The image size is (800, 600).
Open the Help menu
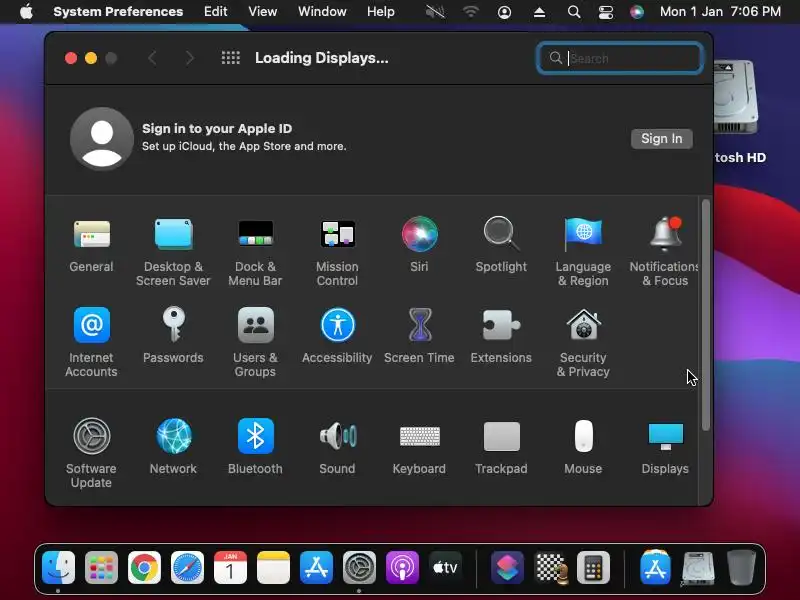pyautogui.click(x=381, y=11)
